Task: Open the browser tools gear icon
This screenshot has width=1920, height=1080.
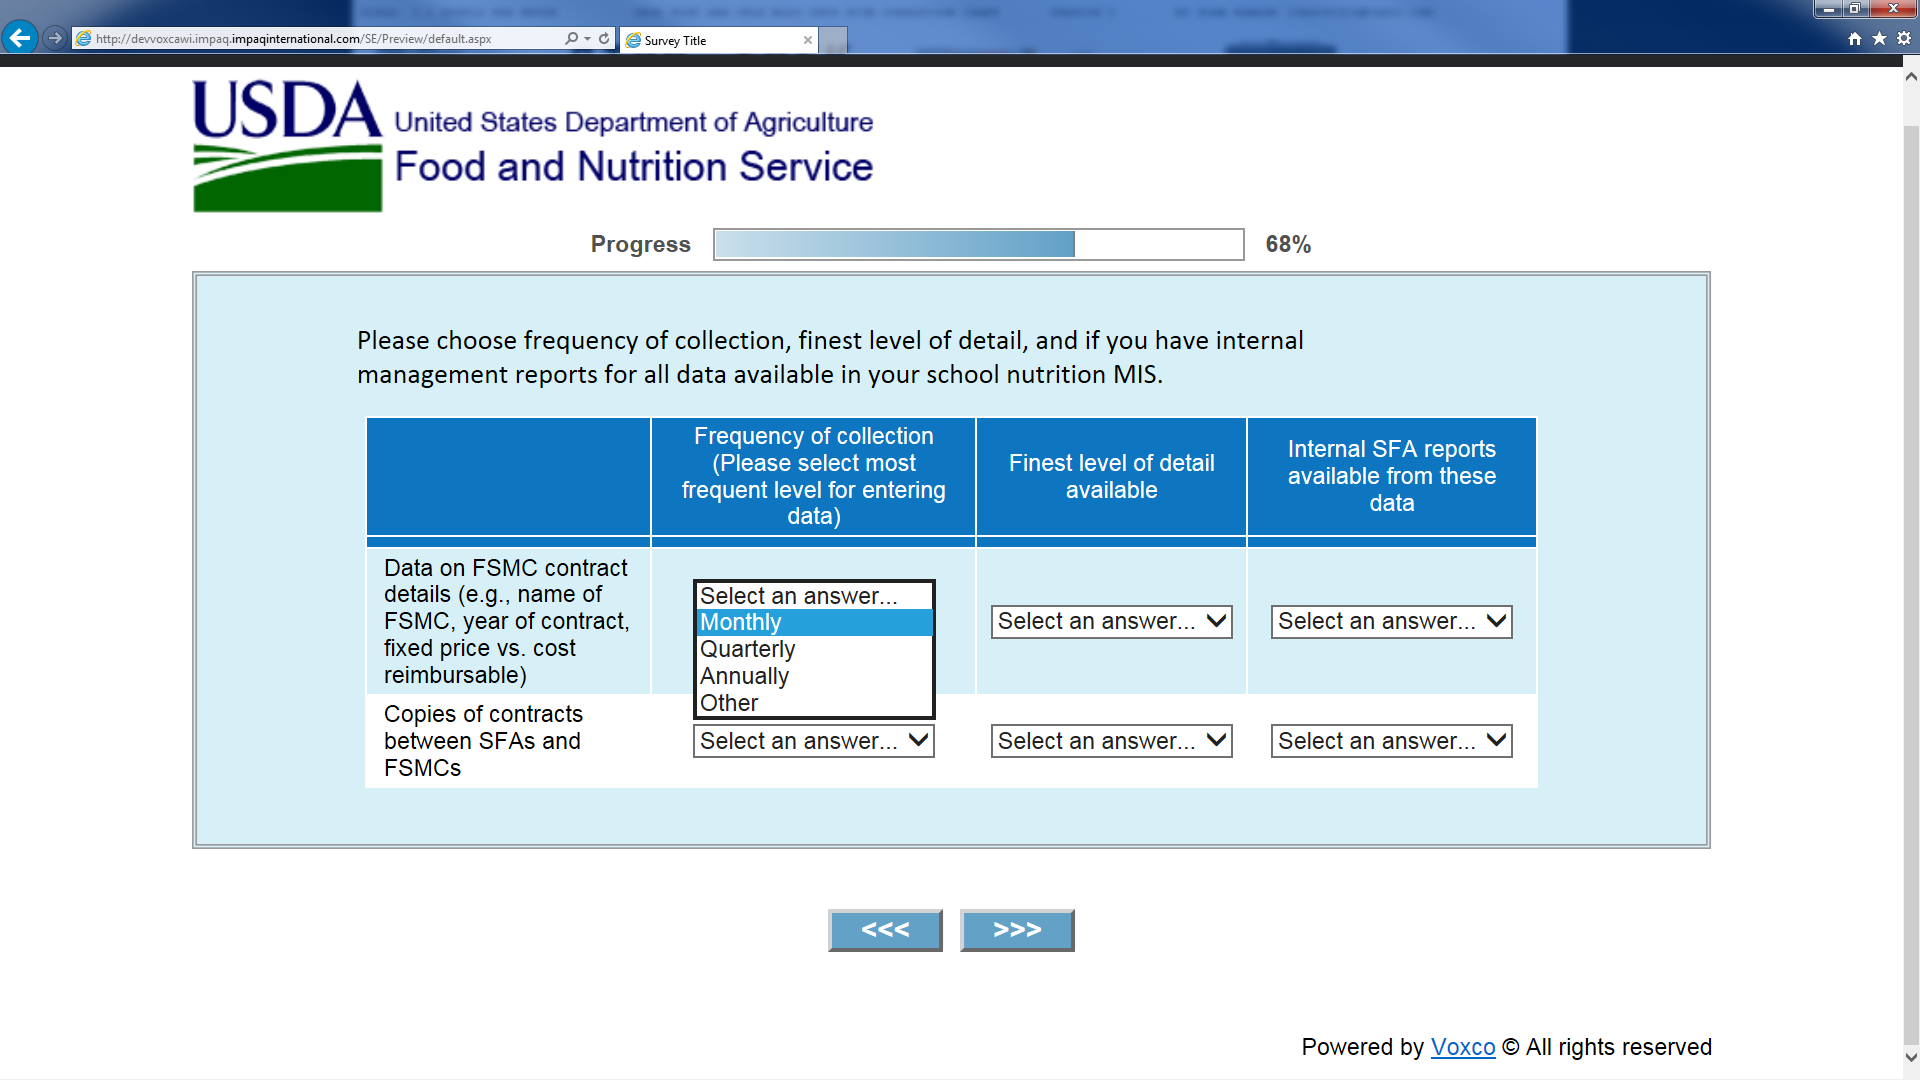Action: [1904, 38]
